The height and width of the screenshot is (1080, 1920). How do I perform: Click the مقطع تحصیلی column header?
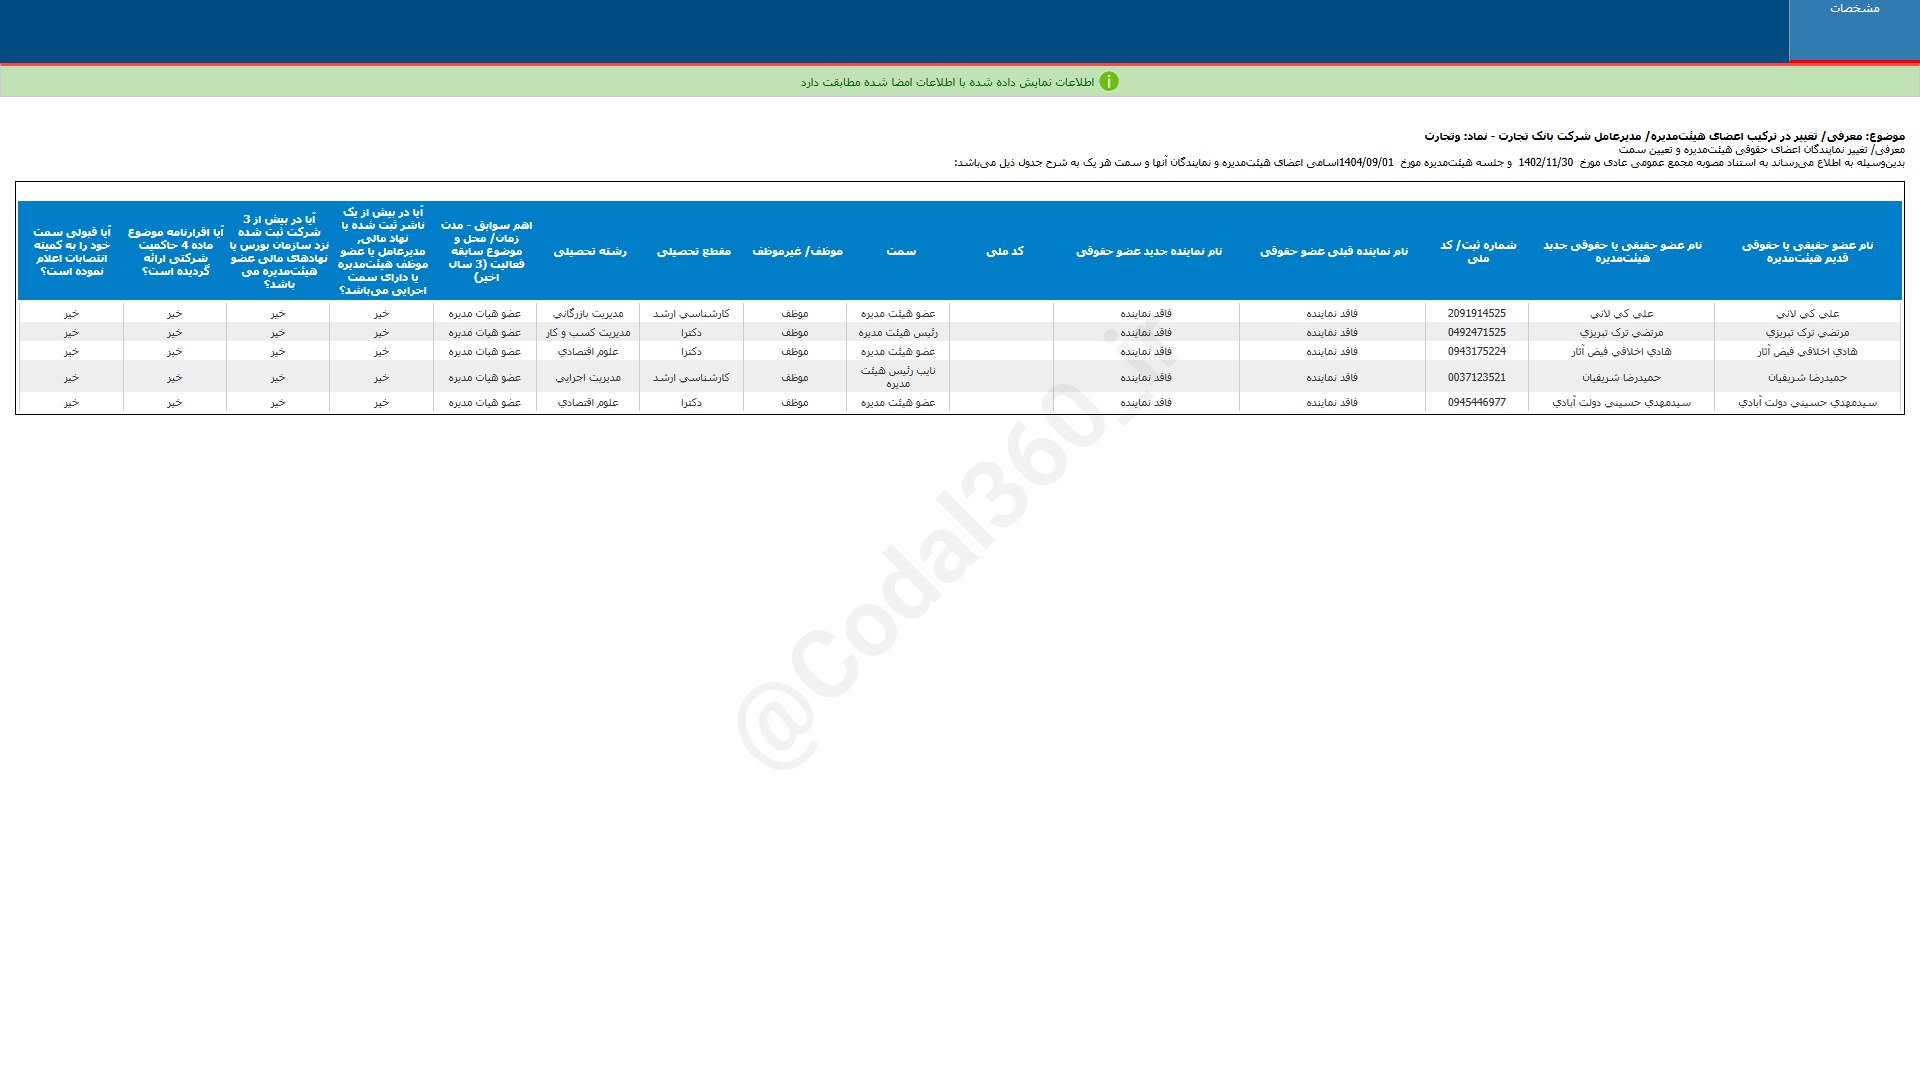(693, 252)
